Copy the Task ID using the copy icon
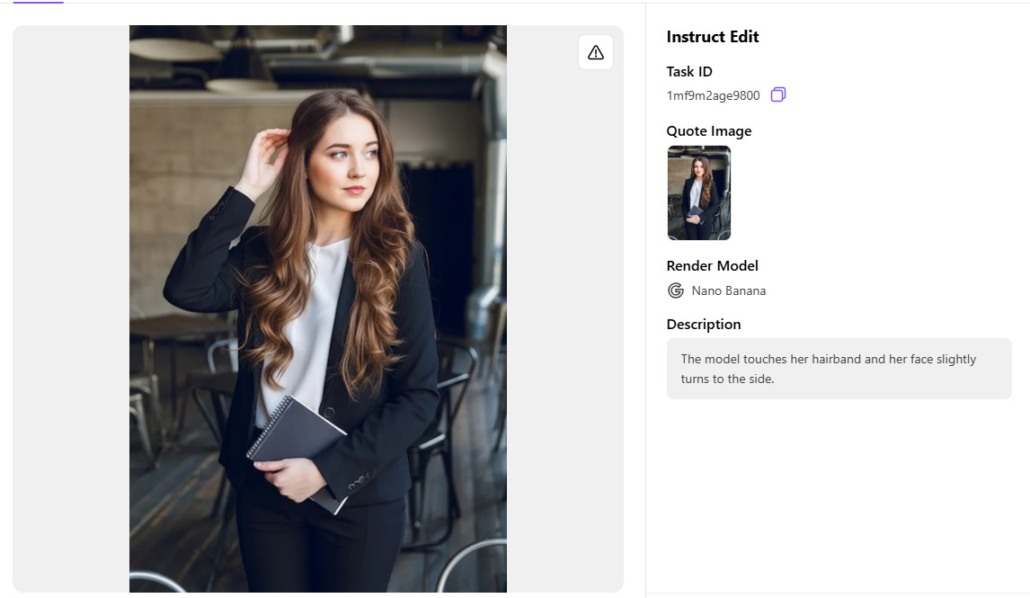The image size is (1030, 598). [778, 95]
